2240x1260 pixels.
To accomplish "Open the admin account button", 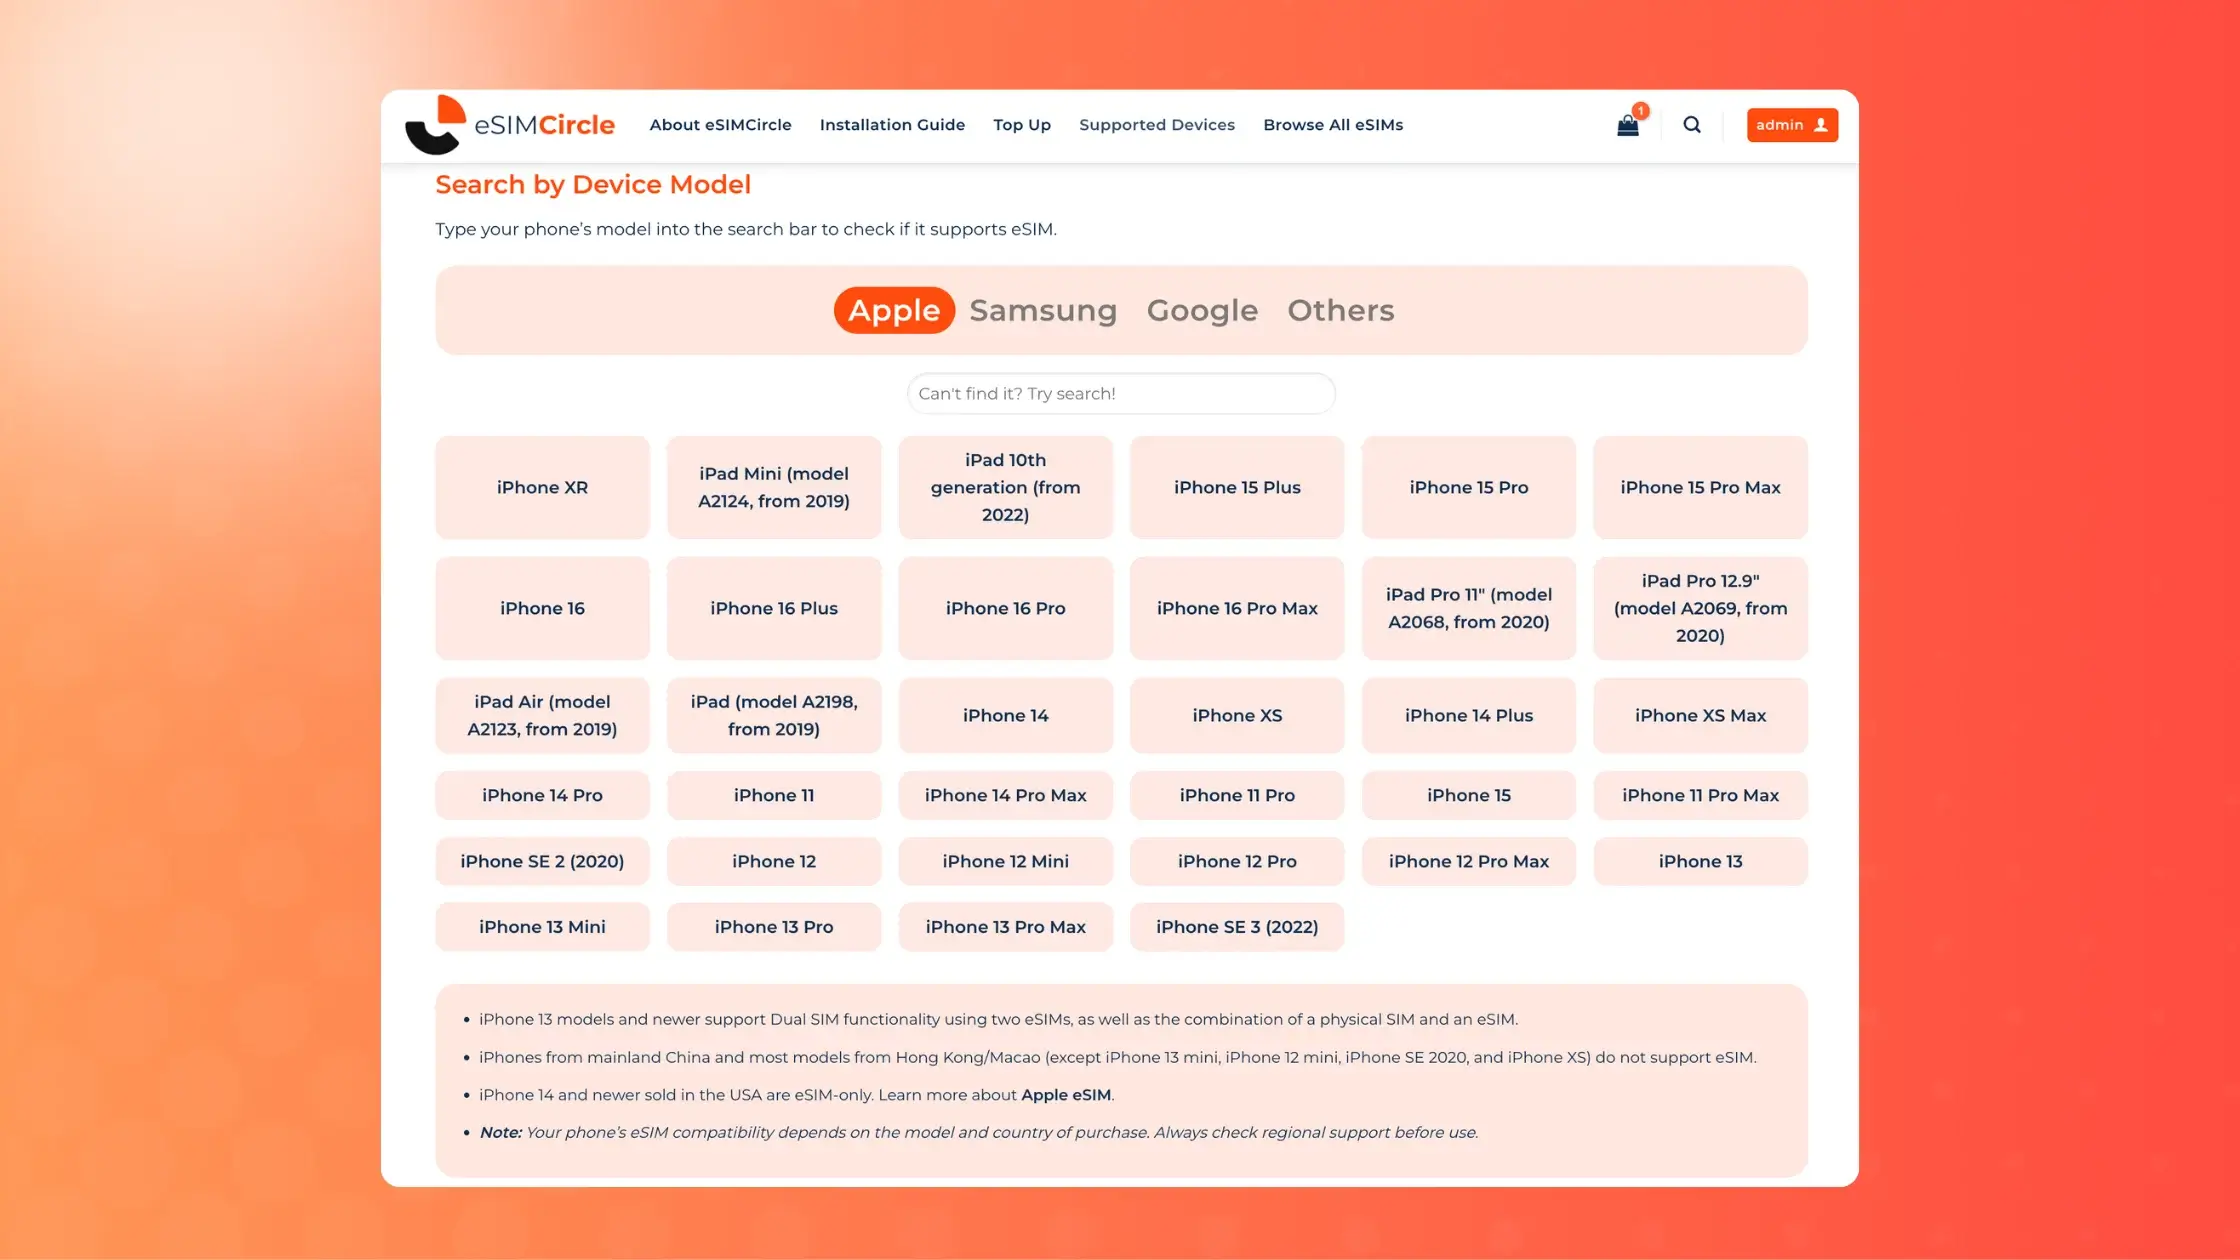I will click(1791, 125).
